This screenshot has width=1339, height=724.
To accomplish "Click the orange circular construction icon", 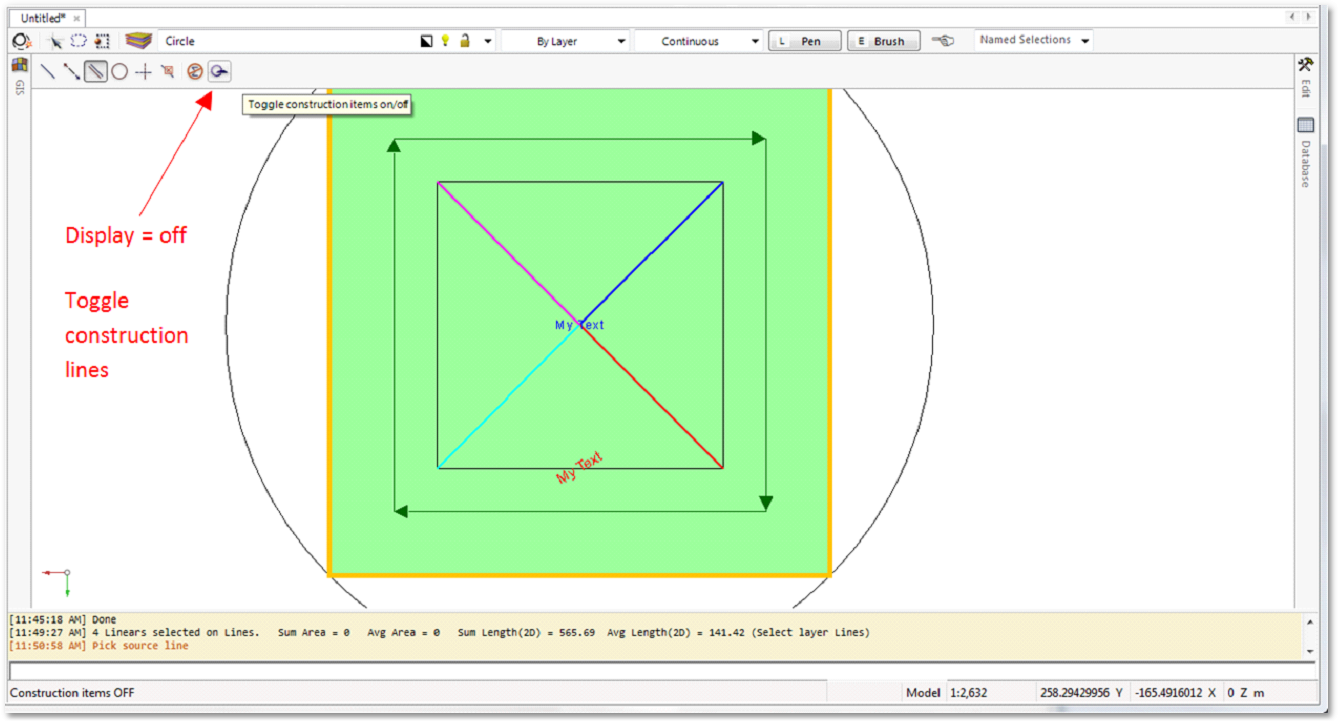I will click(195, 71).
